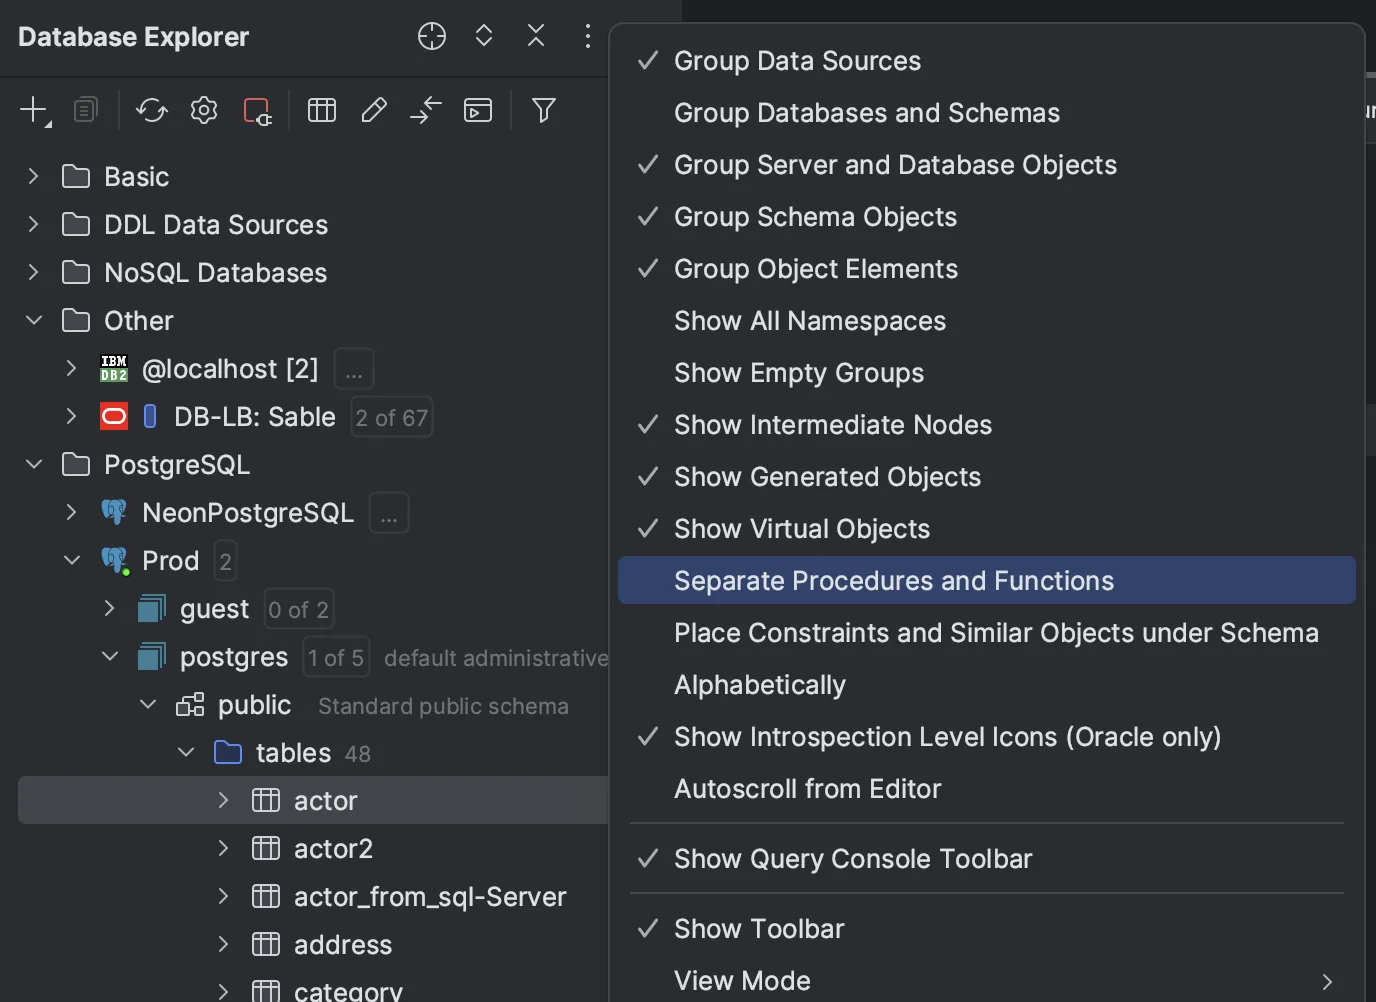Click the Refresh icon in toolbar

152,110
